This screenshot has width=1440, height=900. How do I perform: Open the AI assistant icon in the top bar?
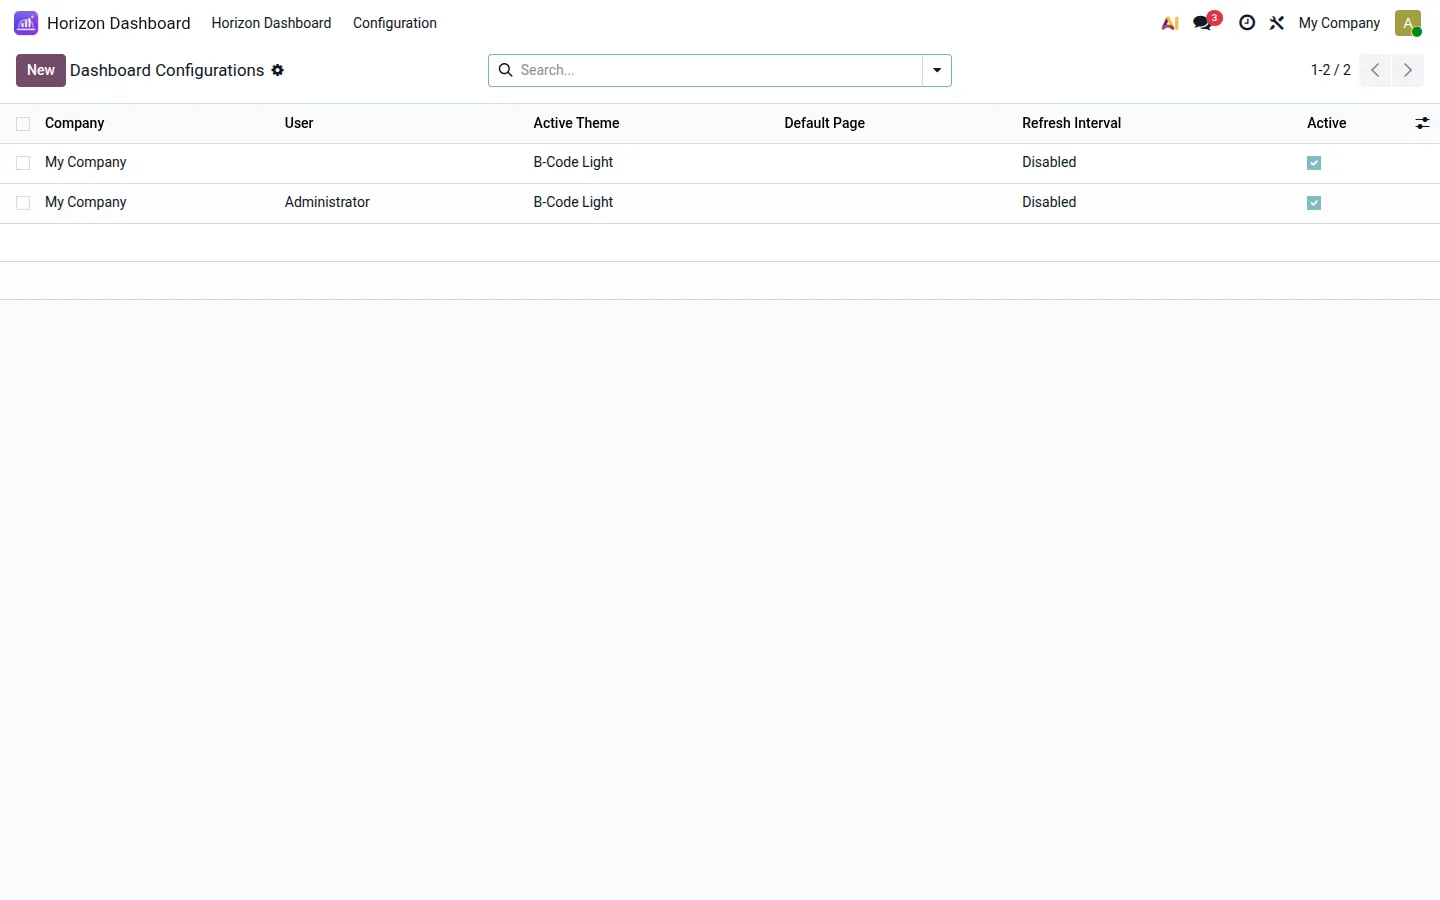1170,23
